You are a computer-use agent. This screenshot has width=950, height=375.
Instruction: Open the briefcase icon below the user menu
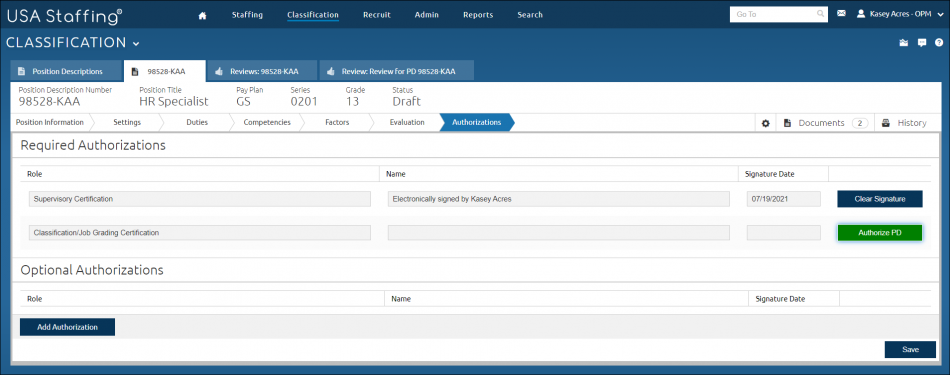(904, 43)
